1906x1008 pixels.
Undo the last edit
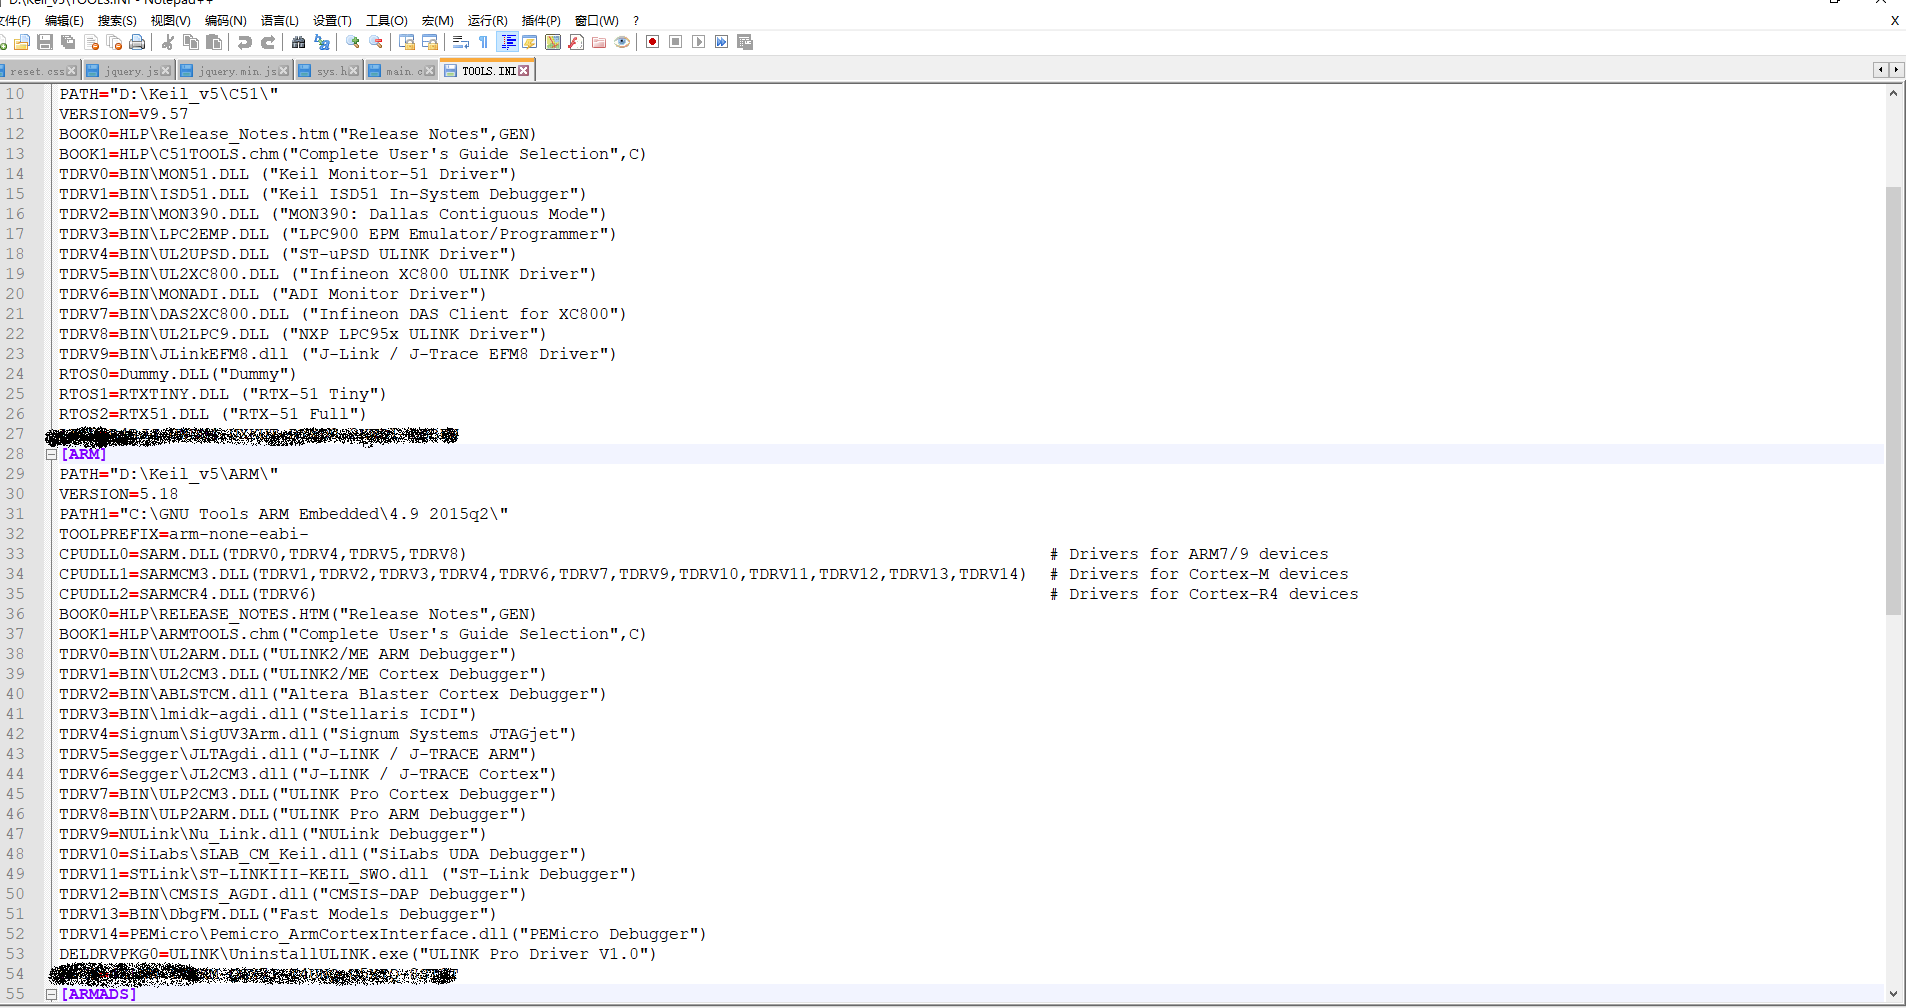[245, 42]
